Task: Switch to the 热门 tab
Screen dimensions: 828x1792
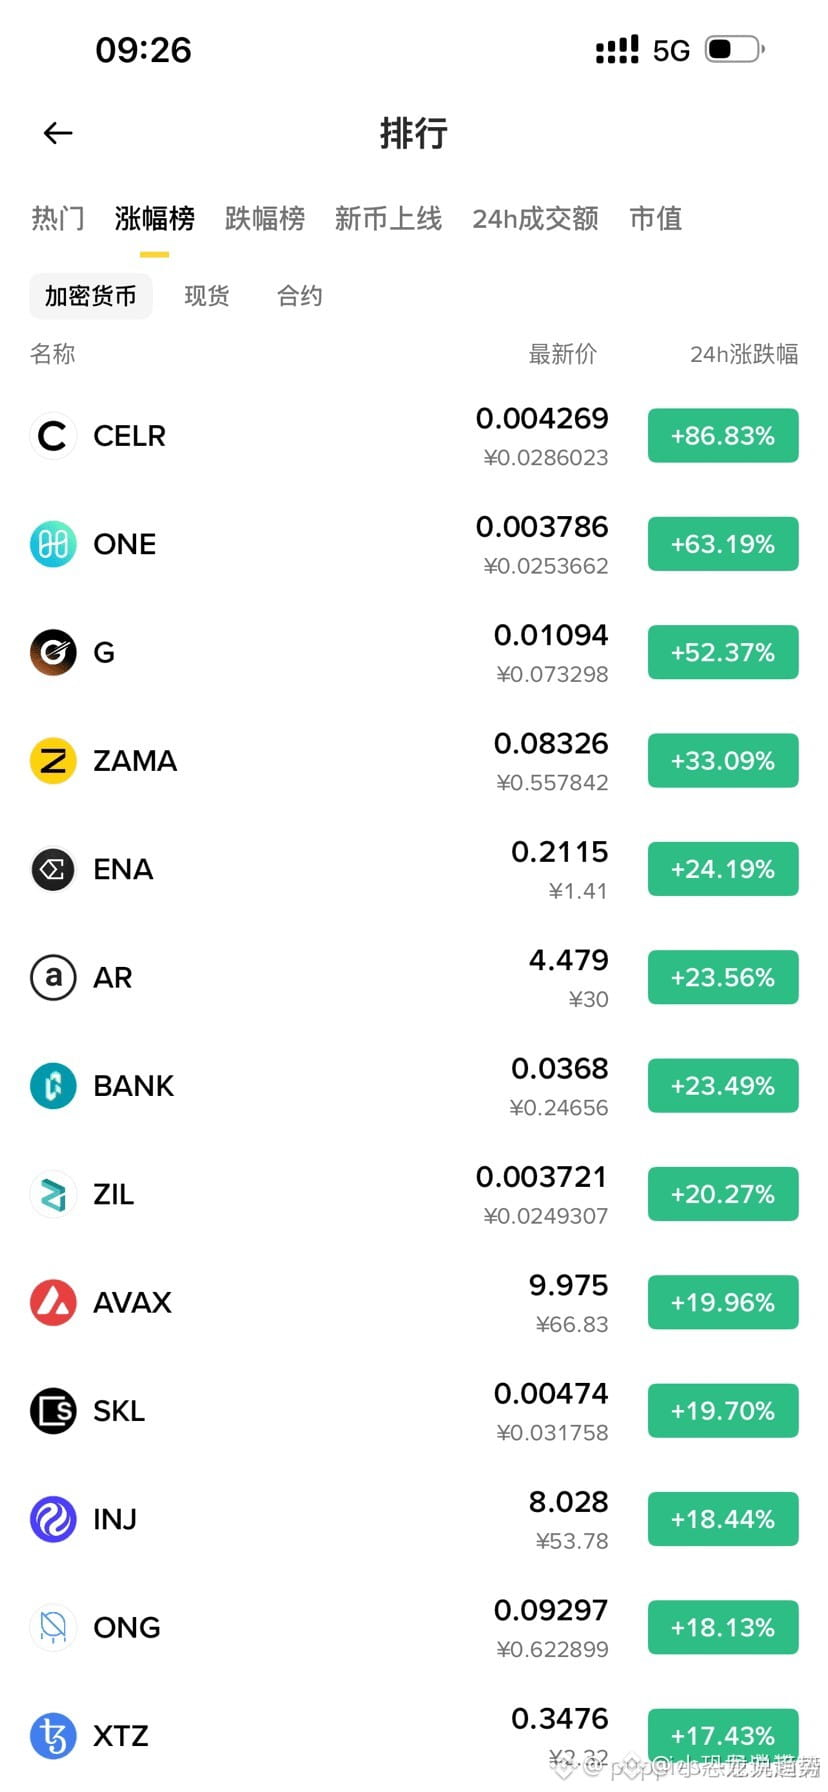Action: pos(57,218)
